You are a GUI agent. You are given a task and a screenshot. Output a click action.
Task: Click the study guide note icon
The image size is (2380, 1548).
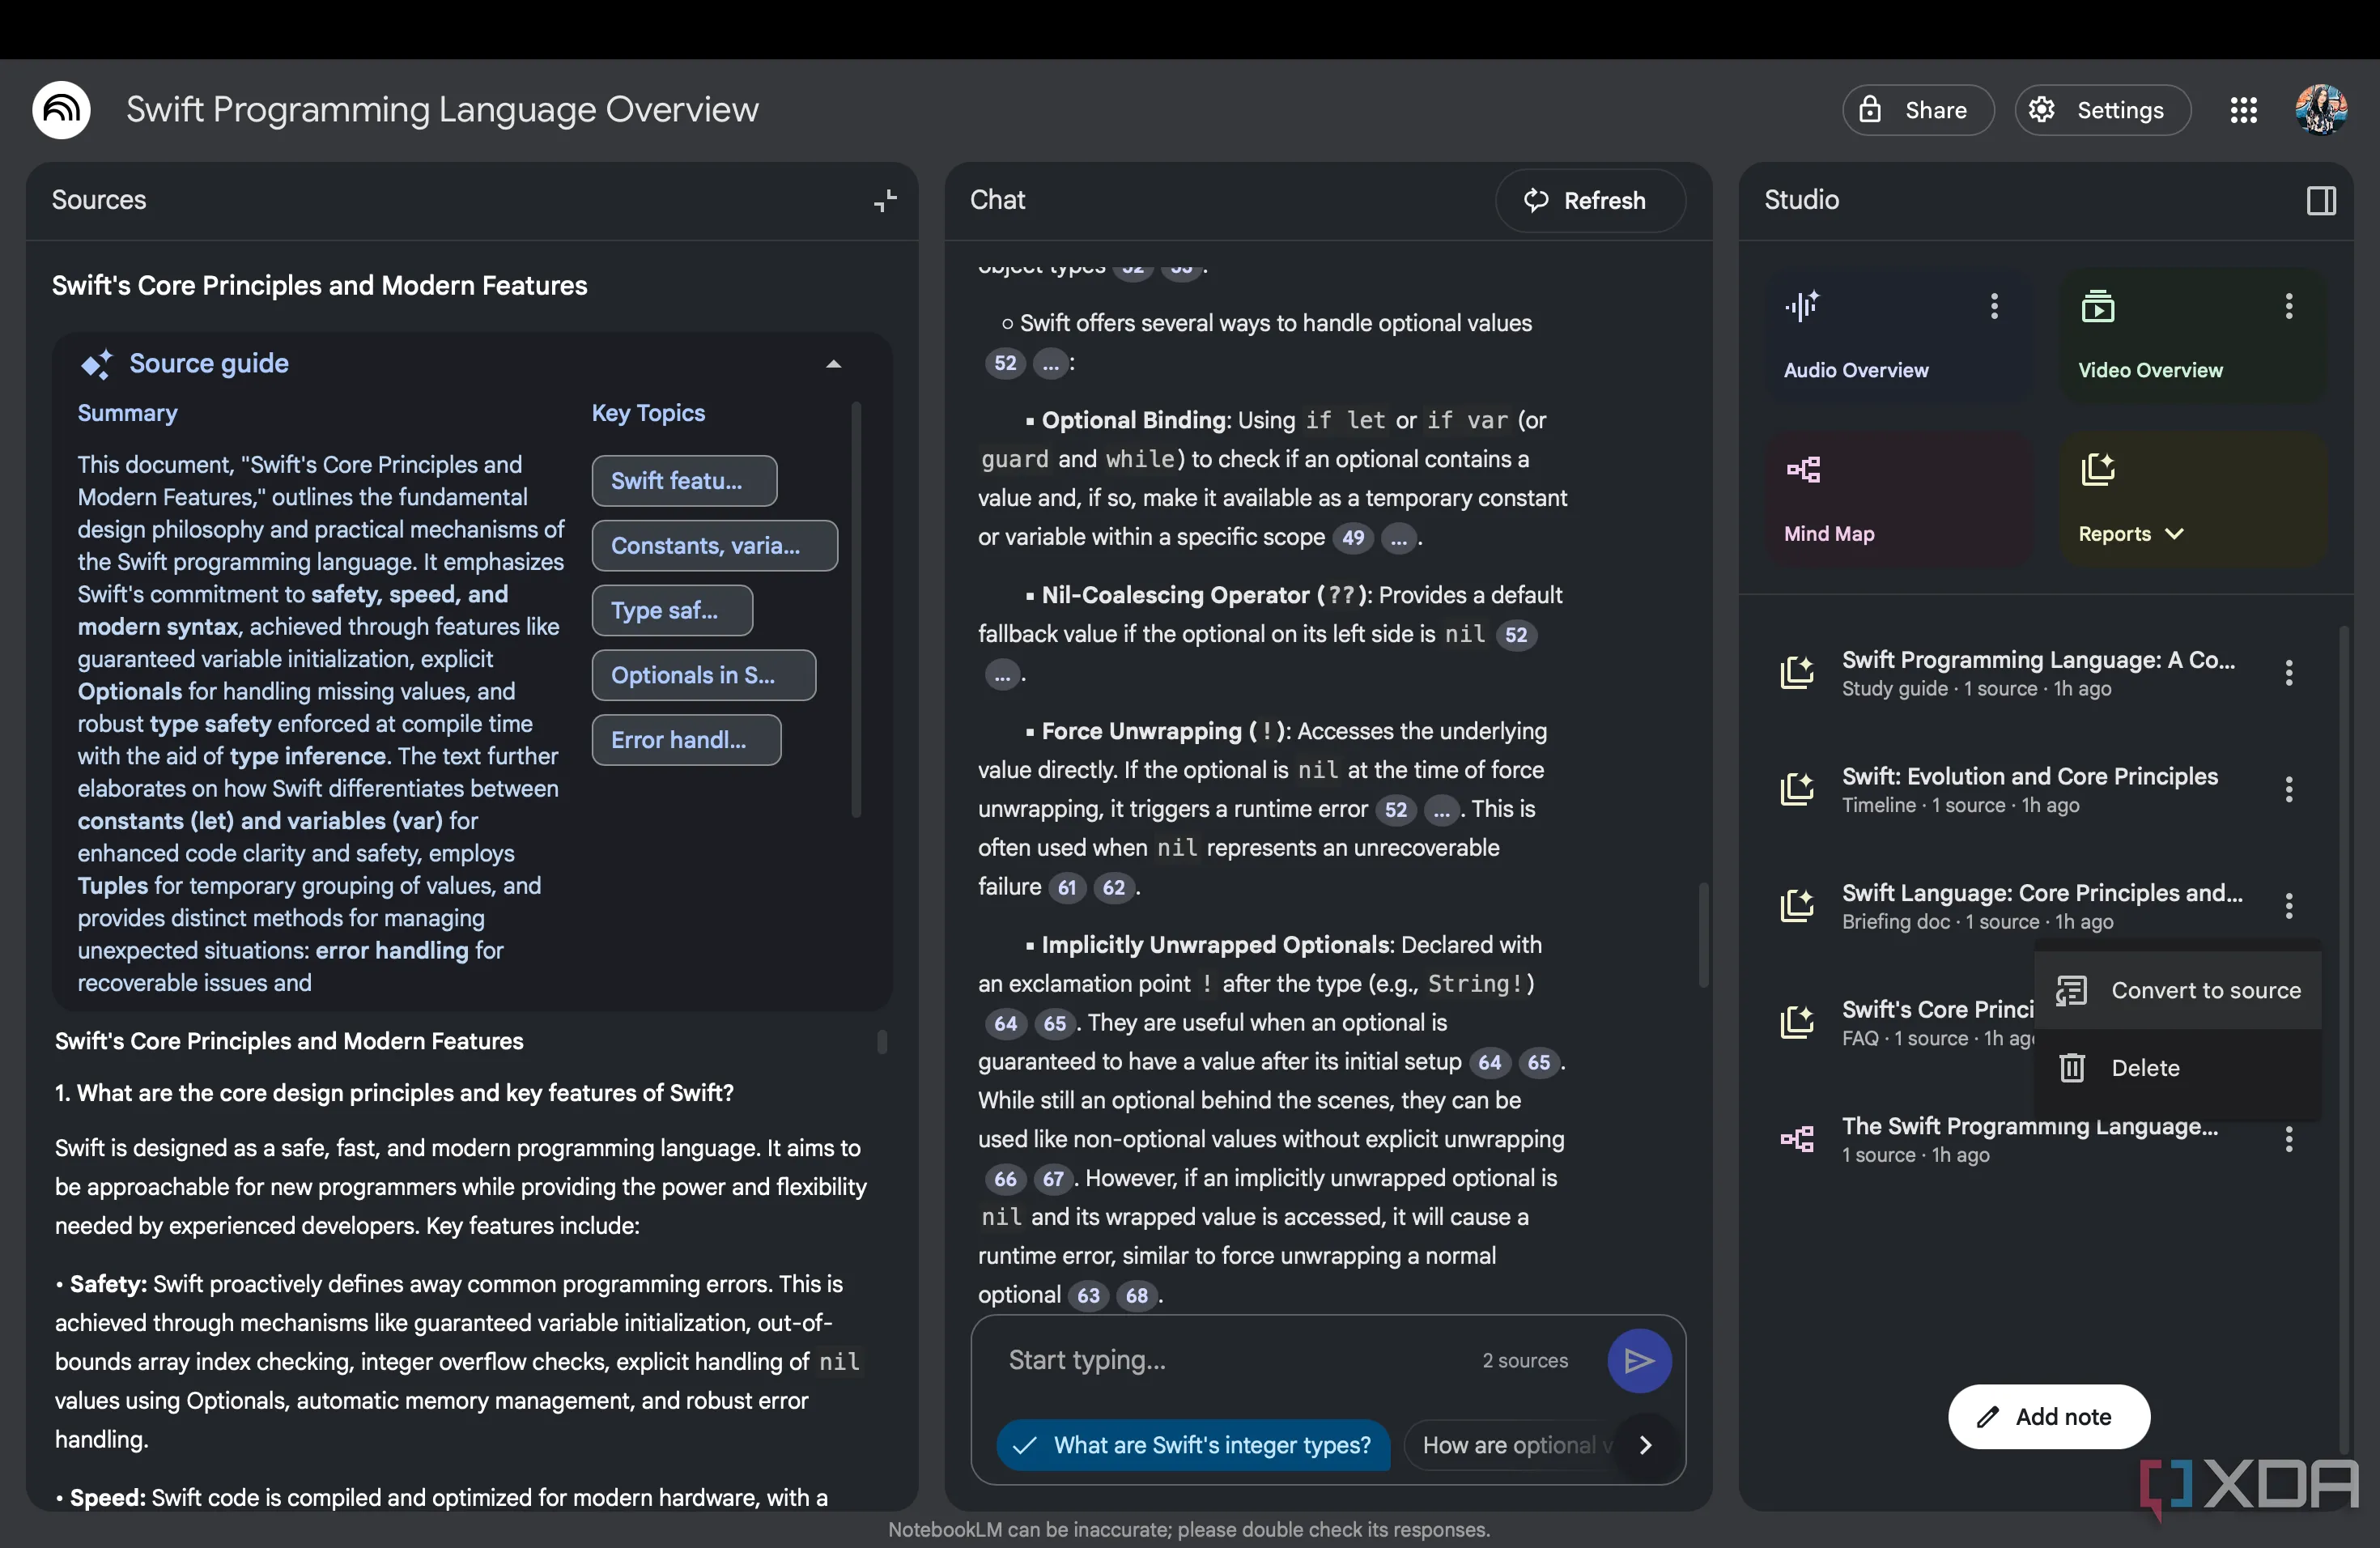1797,673
